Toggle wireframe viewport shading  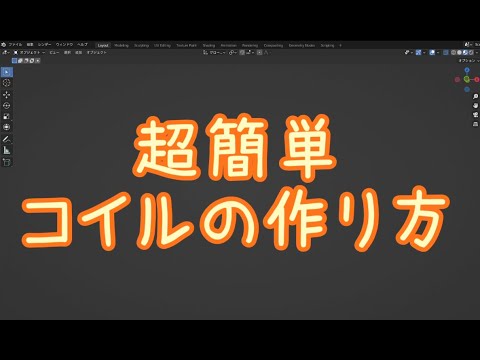[x=453, y=53]
